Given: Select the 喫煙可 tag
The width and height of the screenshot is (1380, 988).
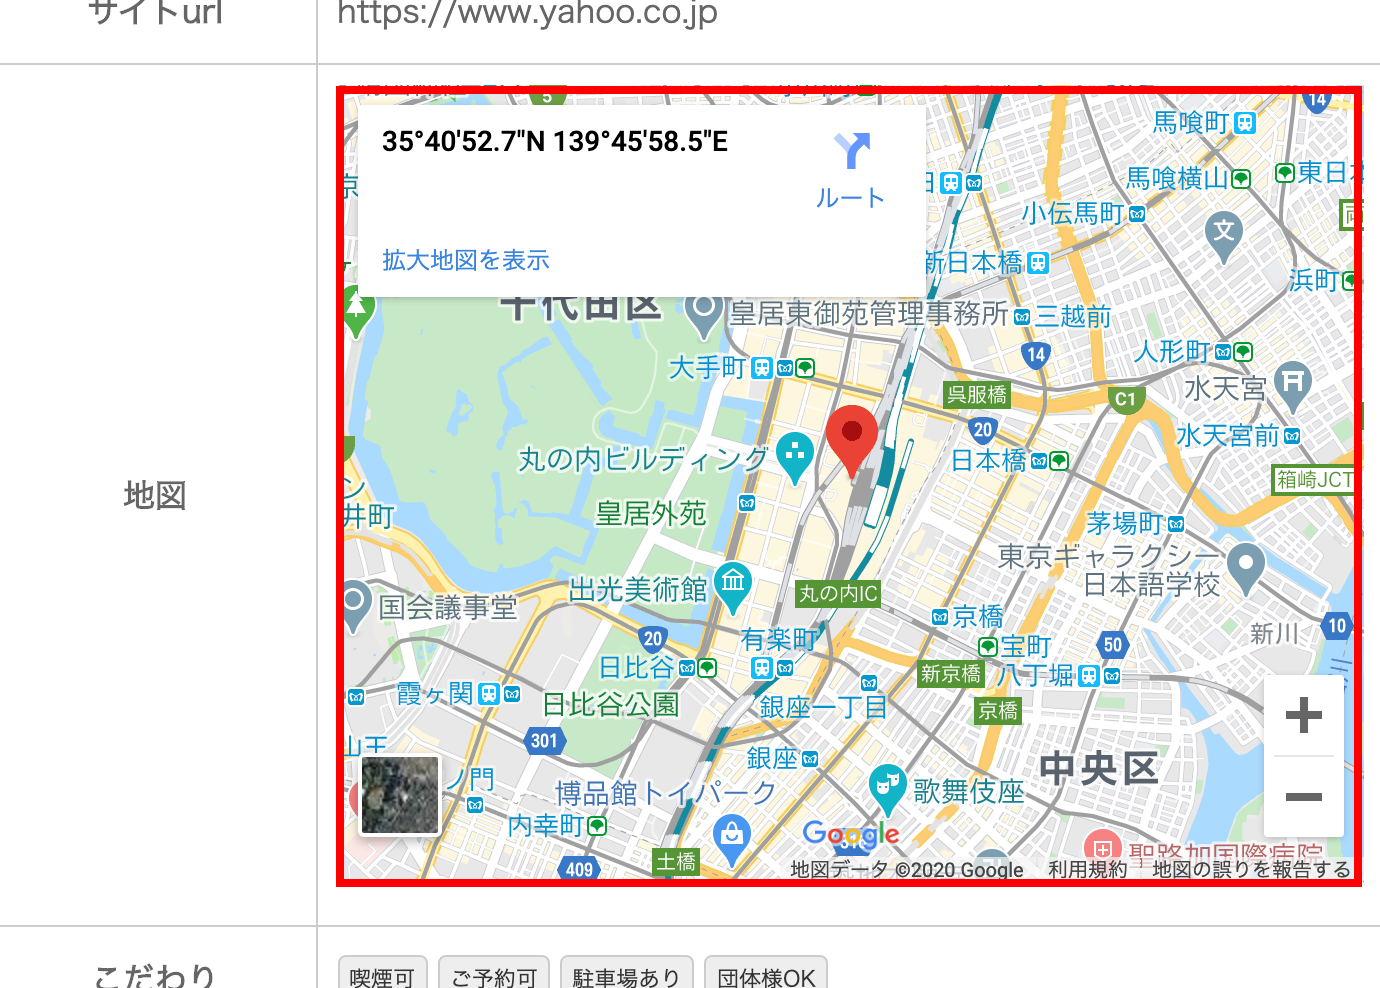Looking at the screenshot, I should [x=383, y=975].
